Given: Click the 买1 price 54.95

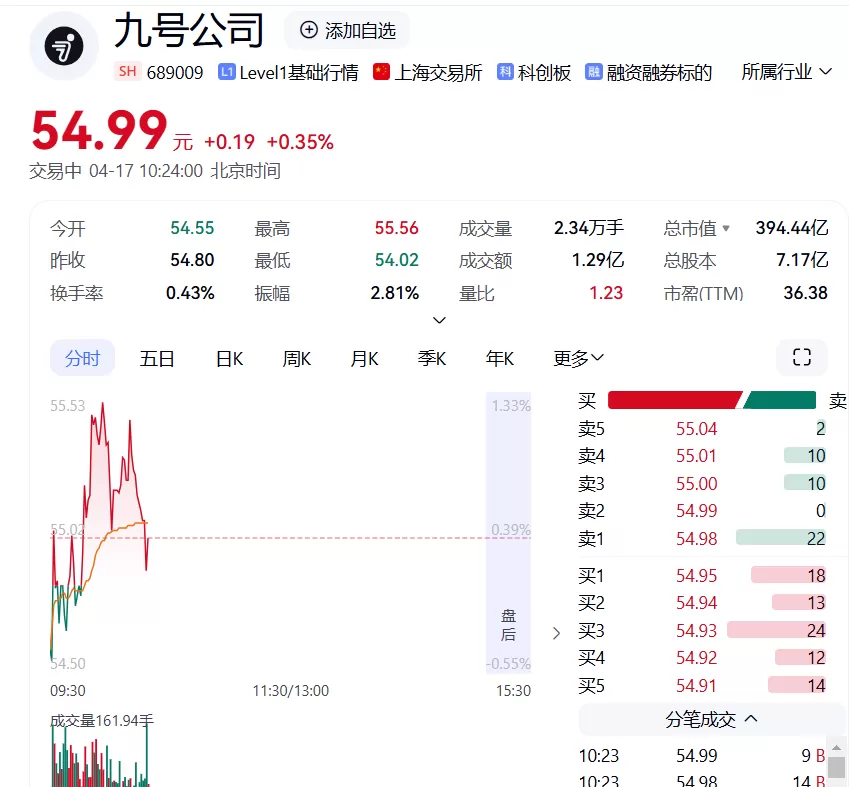Looking at the screenshot, I should [x=696, y=575].
